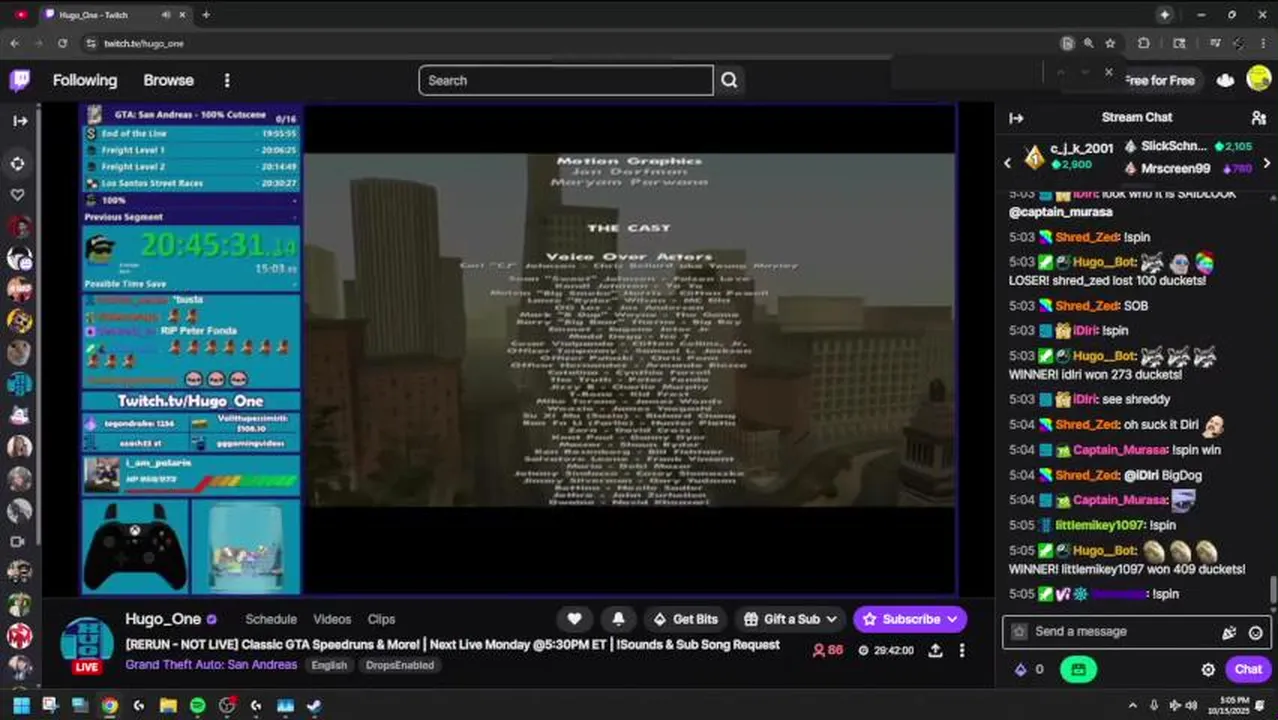Screen dimensions: 1278x720
Task: Click the Get Bits button
Action: (686, 619)
